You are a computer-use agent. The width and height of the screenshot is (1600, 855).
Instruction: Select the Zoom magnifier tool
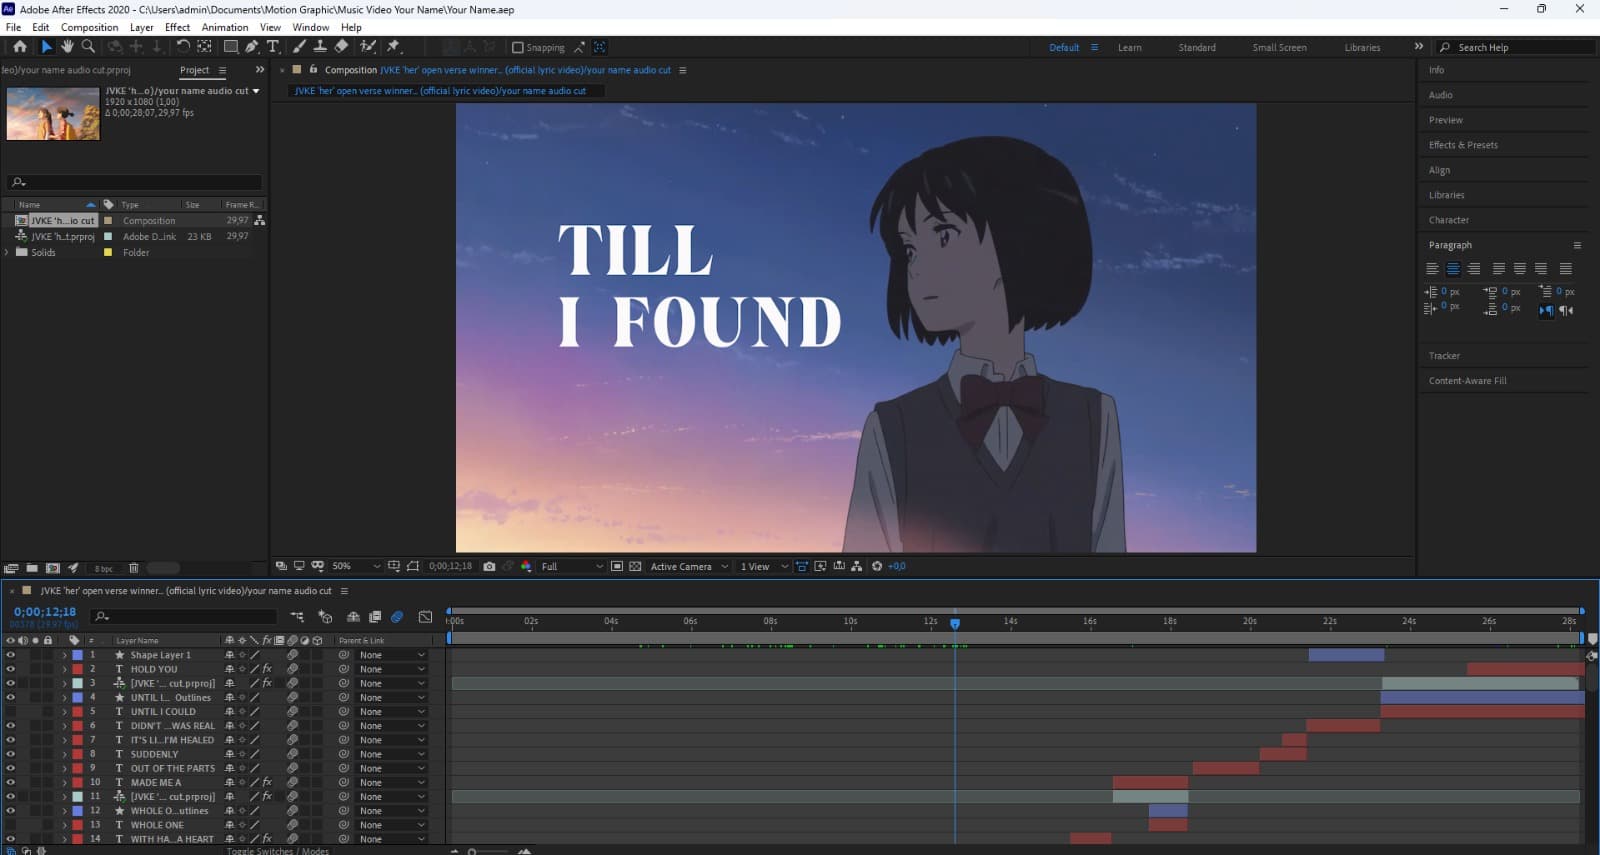tap(88, 47)
